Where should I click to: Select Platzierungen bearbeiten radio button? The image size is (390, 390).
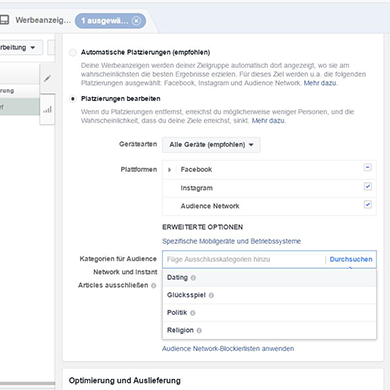[73, 99]
